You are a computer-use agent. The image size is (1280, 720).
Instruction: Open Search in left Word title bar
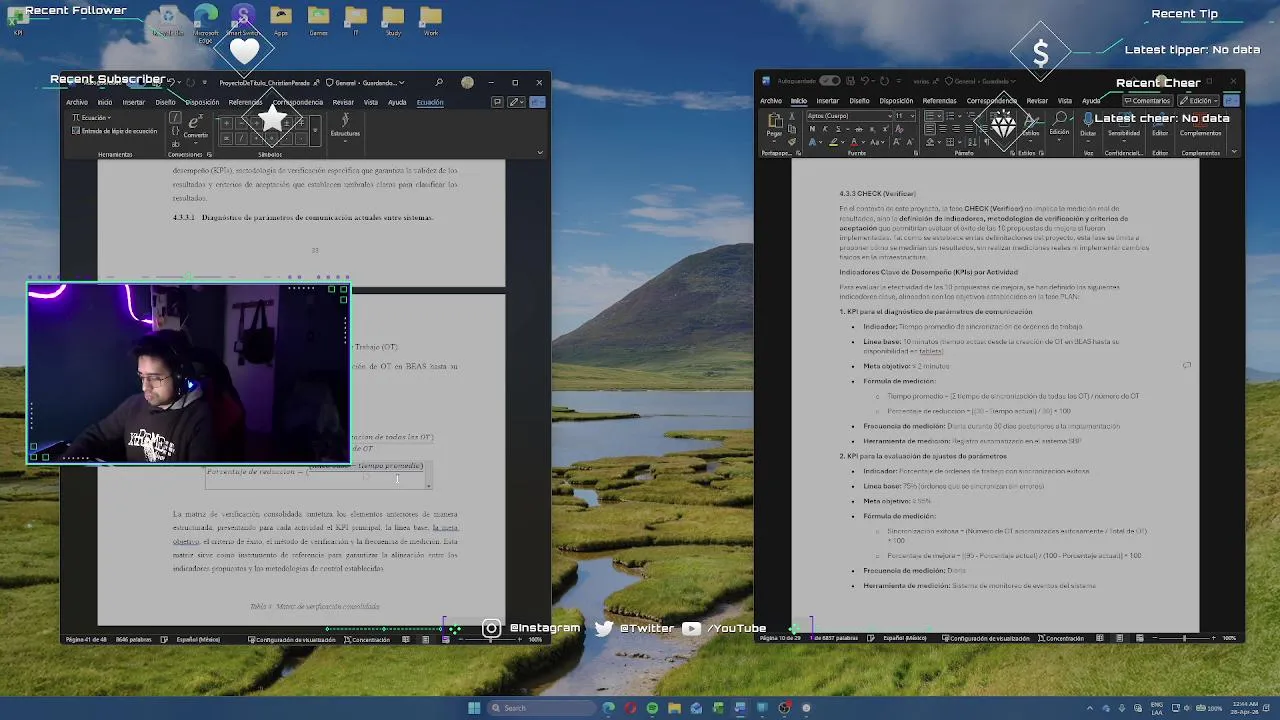click(439, 82)
